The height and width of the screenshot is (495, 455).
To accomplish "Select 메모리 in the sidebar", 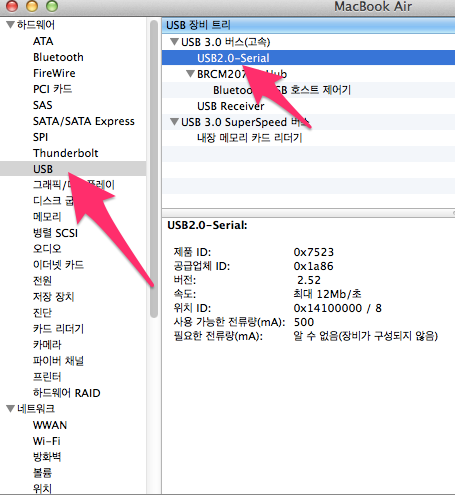I will (x=47, y=217).
